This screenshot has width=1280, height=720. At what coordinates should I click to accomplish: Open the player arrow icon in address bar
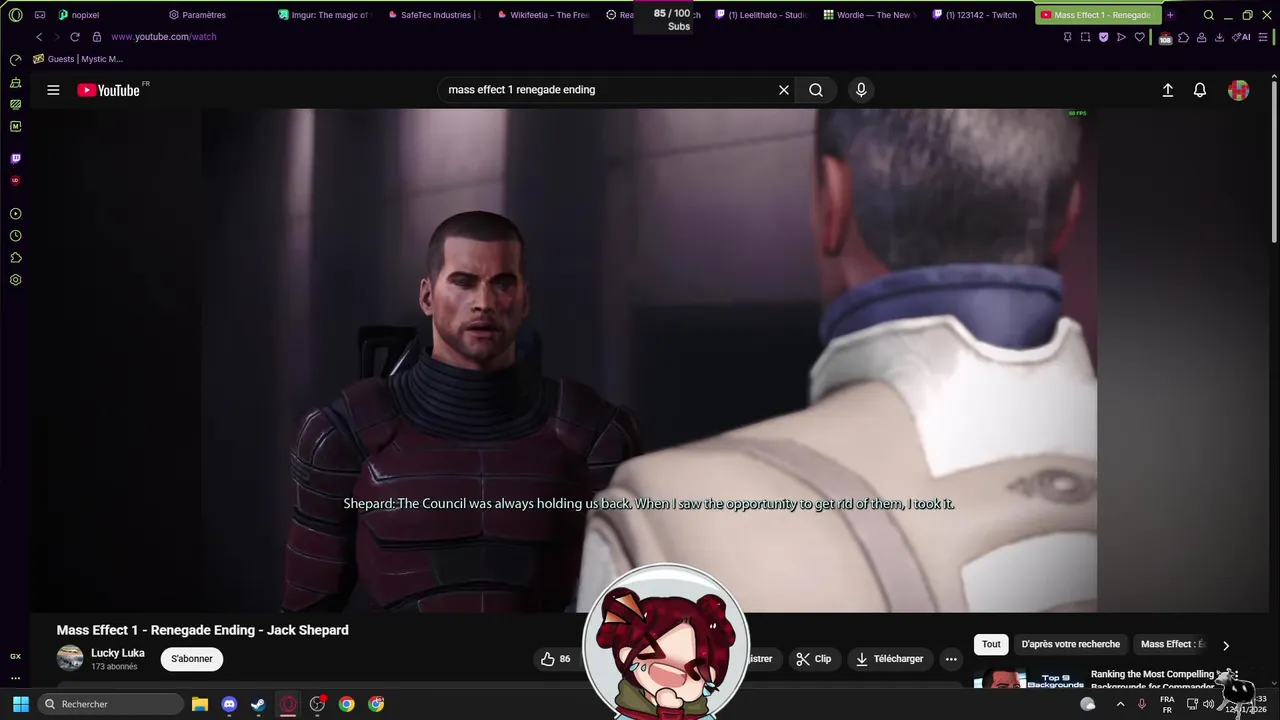(1121, 37)
